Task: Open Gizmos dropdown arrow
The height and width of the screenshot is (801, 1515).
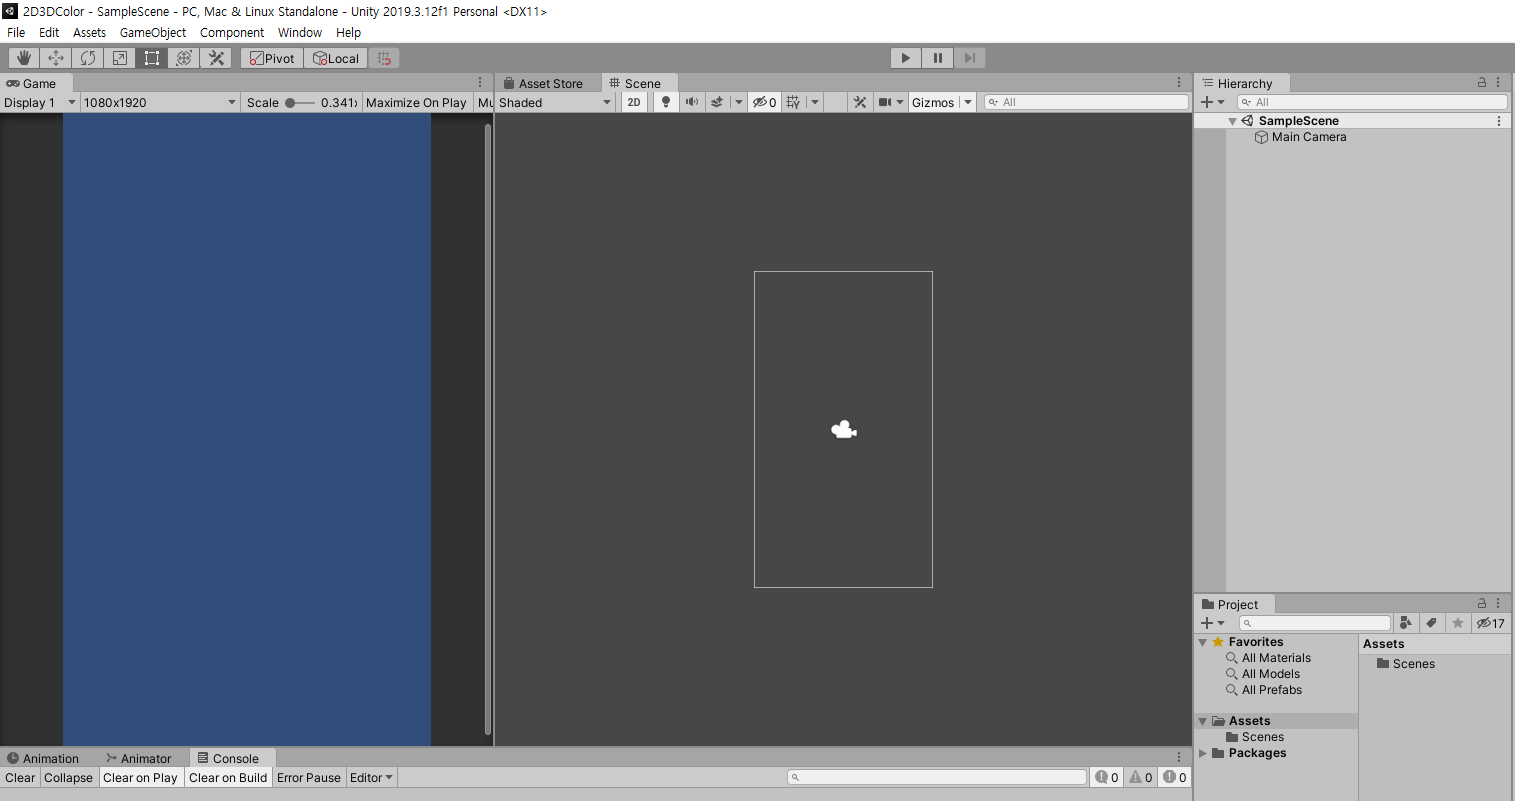Action: tap(968, 102)
